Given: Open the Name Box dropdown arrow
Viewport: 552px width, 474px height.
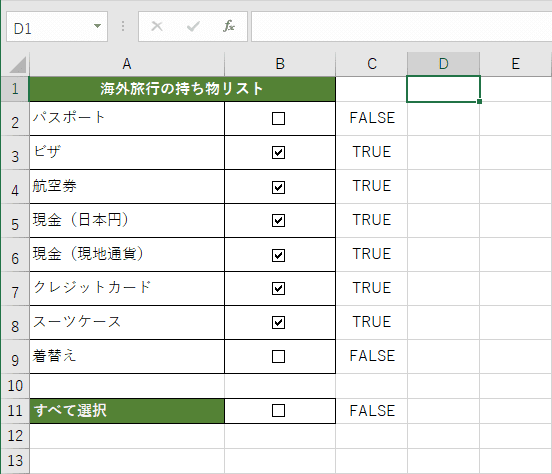Looking at the screenshot, I should [x=98, y=26].
